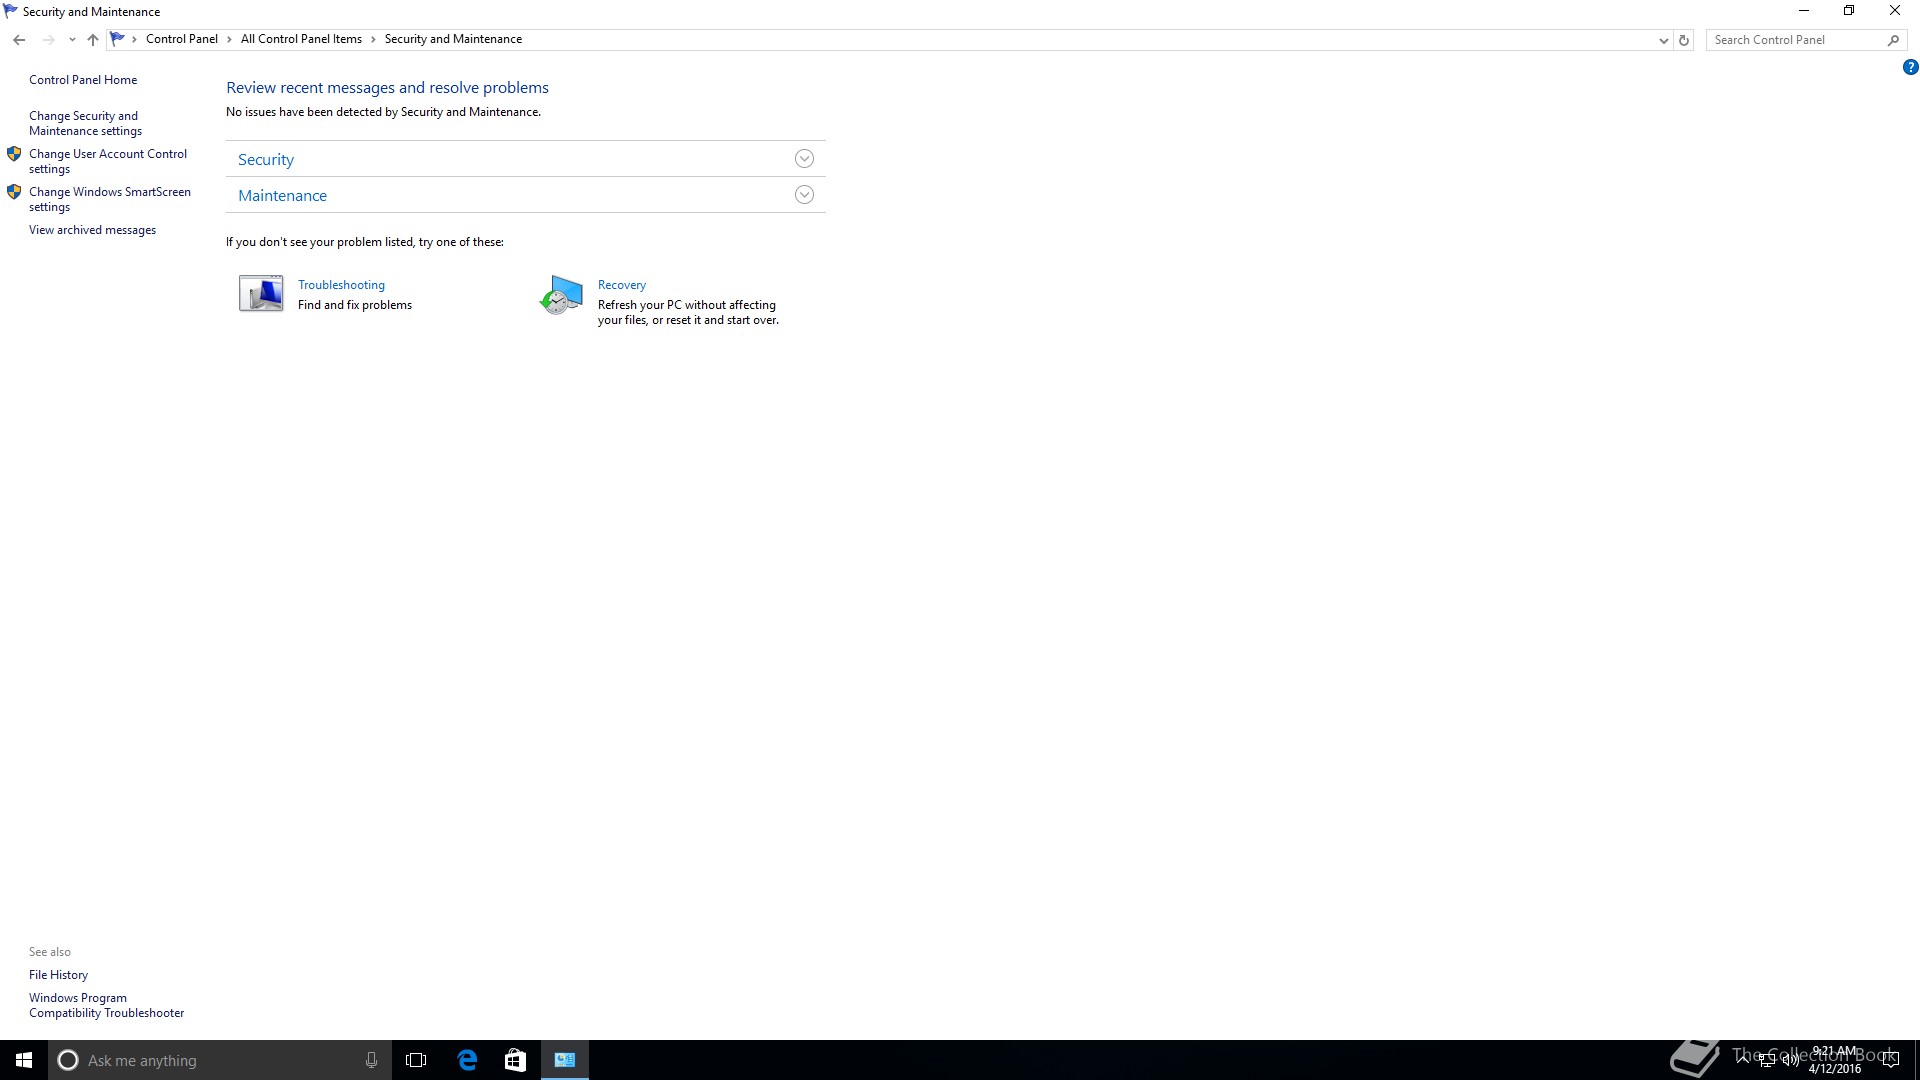Click the blue help question mark icon

coord(1910,68)
